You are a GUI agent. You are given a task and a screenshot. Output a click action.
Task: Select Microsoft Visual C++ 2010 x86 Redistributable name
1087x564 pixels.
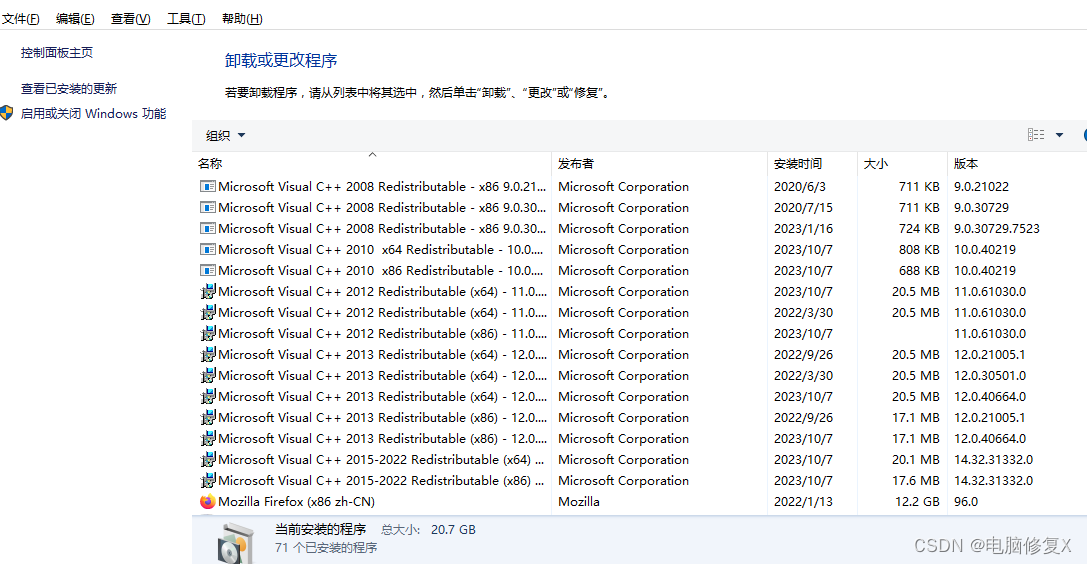(x=381, y=270)
